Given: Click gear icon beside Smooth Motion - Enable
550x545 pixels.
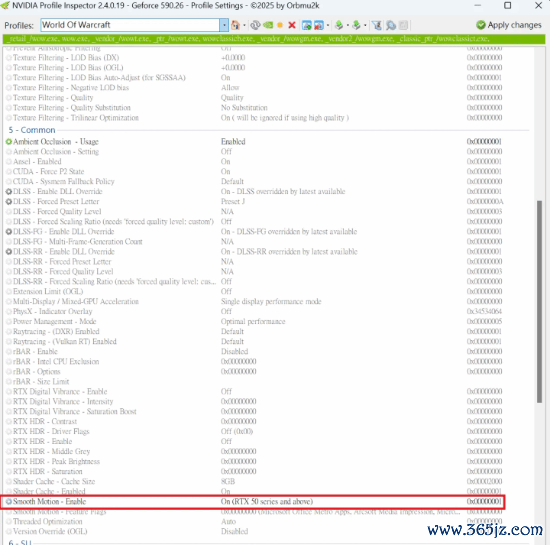Looking at the screenshot, I should pyautogui.click(x=9, y=502).
